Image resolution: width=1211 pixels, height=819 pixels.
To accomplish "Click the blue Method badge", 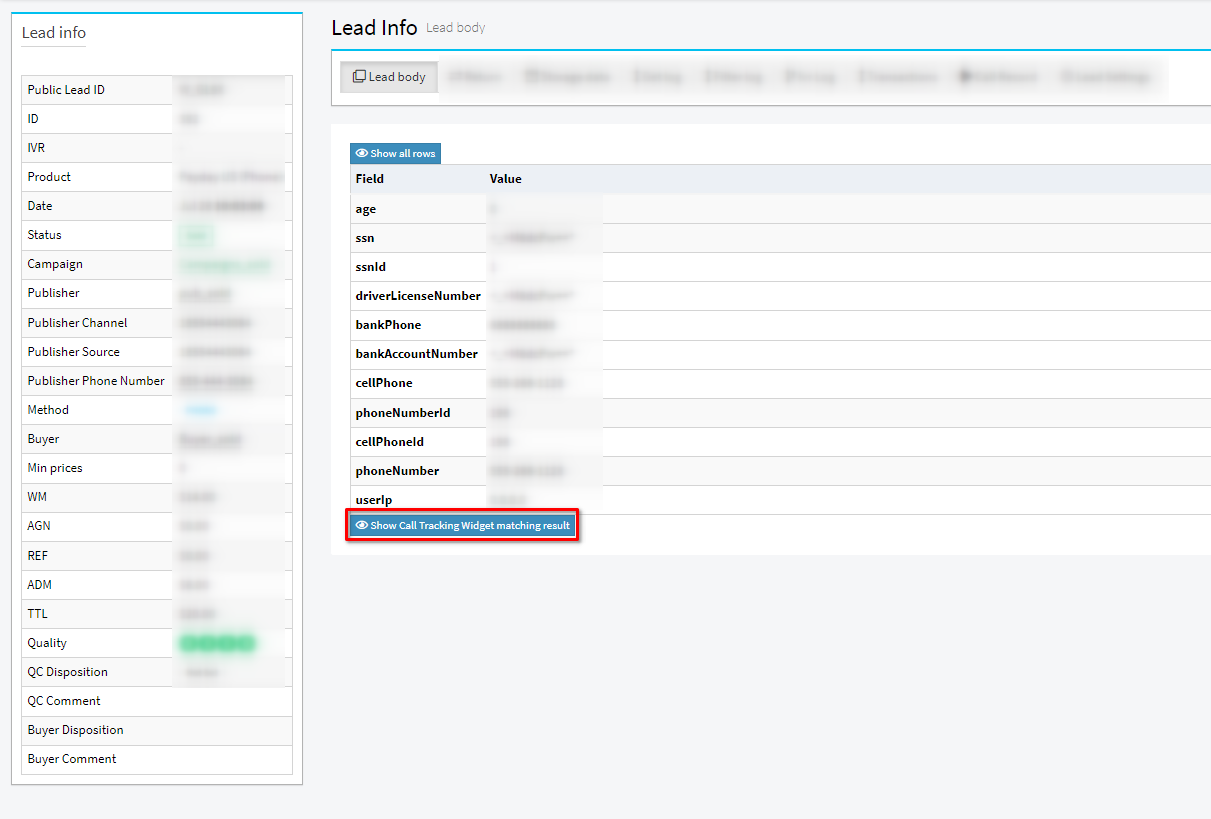I will pyautogui.click(x=200, y=410).
